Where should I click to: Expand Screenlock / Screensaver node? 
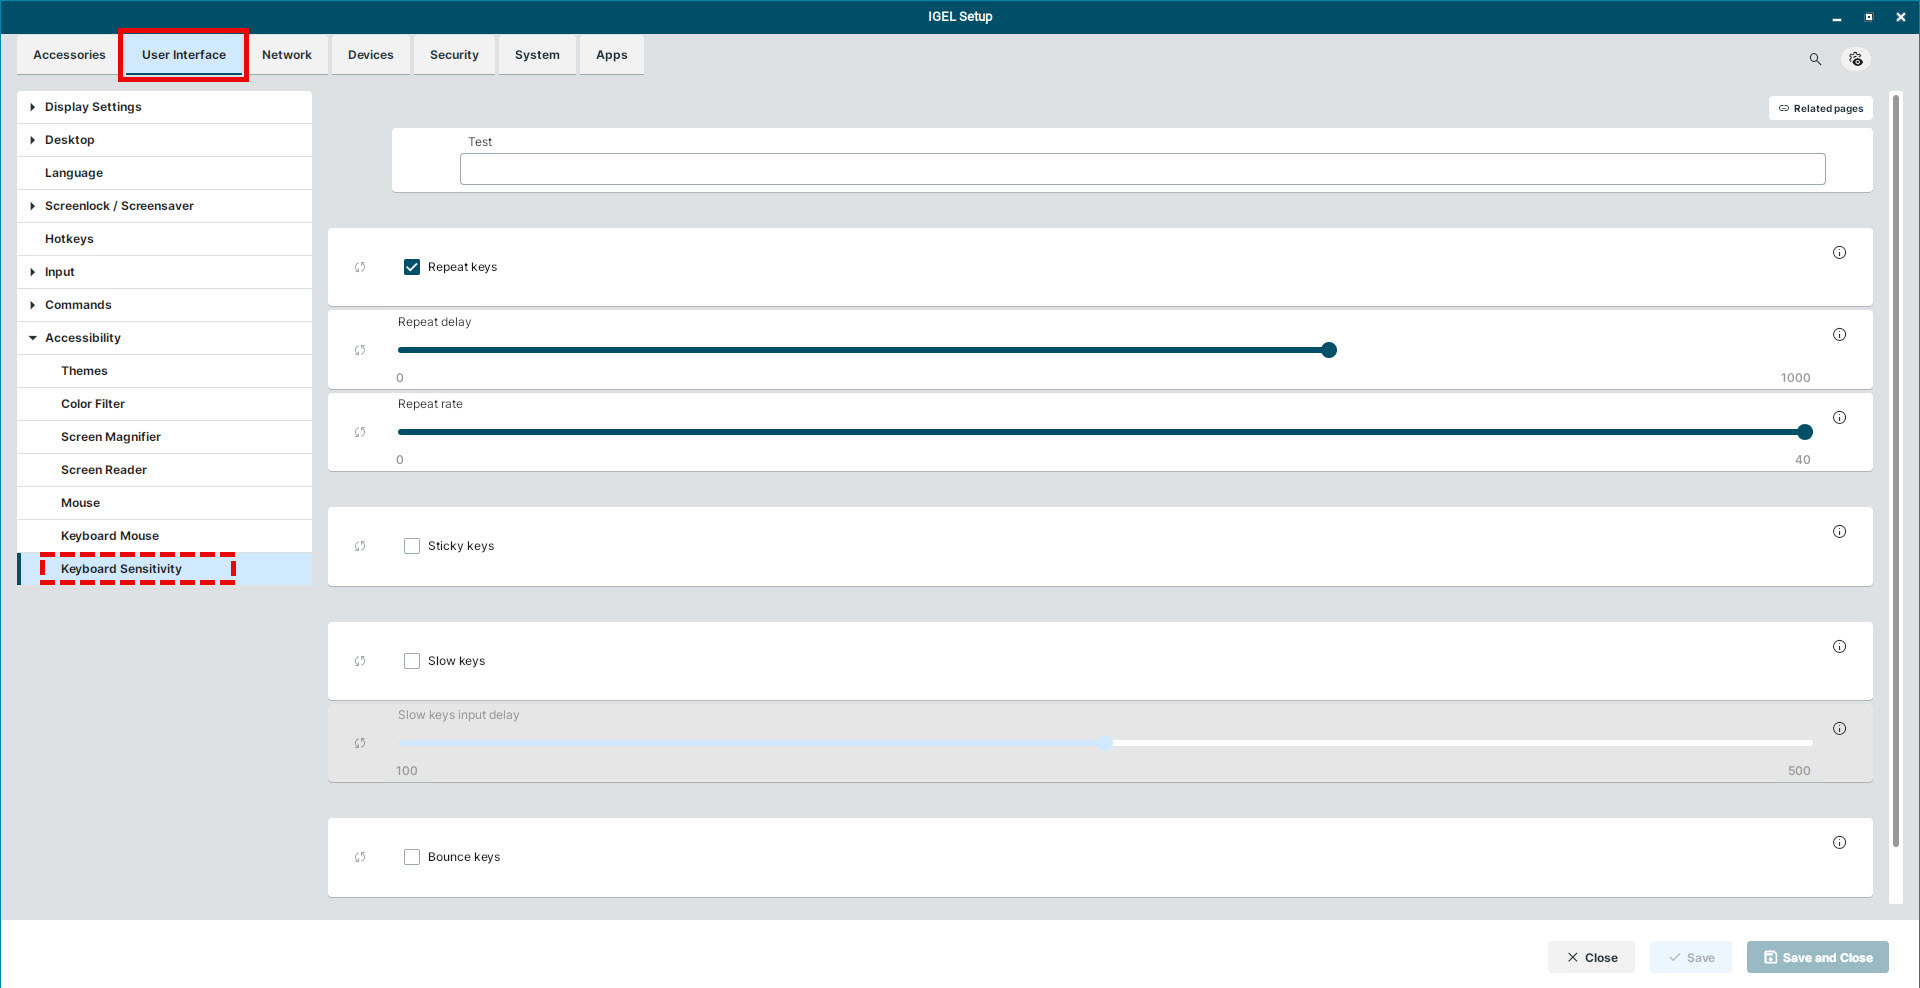[33, 206]
